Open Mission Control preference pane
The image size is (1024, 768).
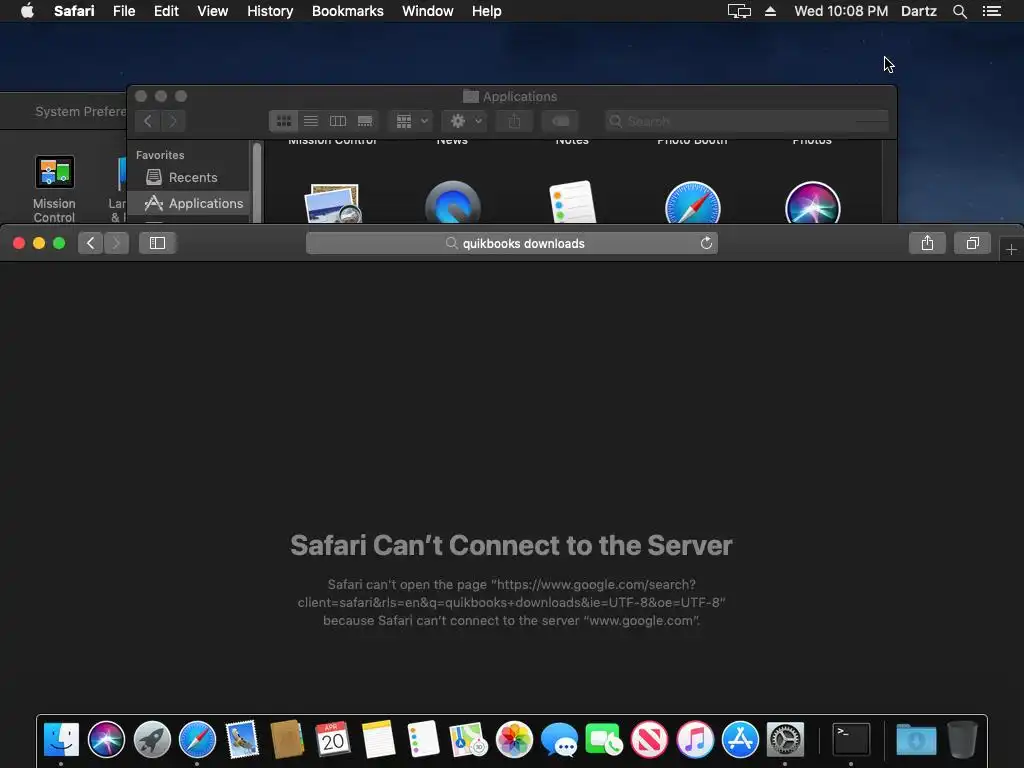(54, 189)
